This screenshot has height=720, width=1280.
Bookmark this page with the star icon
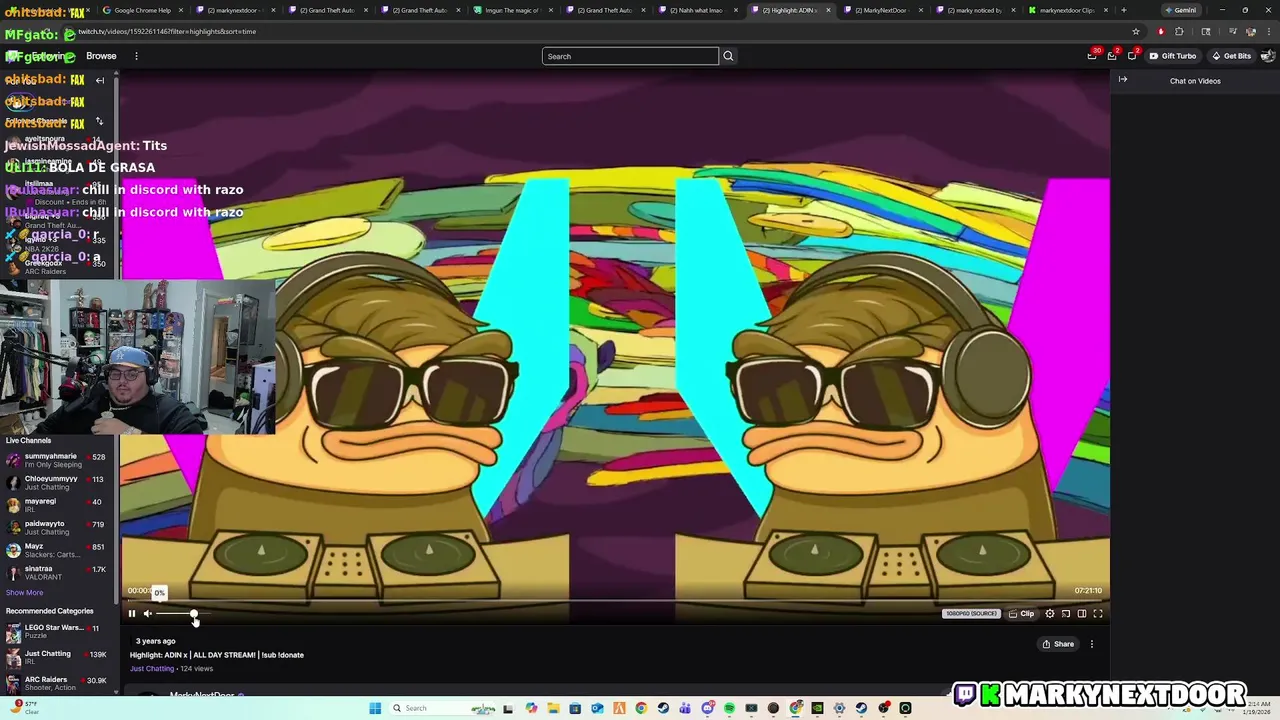pos(1136,31)
